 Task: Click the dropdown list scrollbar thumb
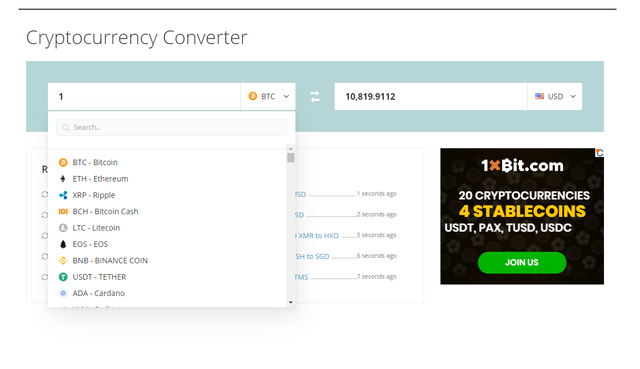(x=291, y=158)
